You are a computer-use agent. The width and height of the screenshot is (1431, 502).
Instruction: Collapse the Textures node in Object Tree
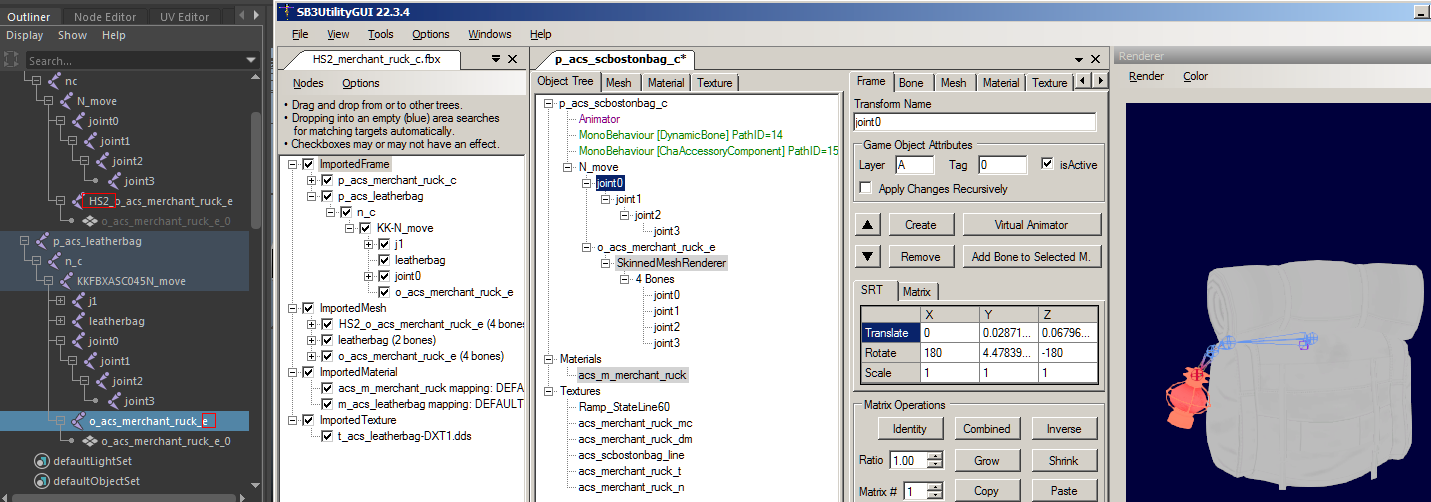(x=549, y=391)
